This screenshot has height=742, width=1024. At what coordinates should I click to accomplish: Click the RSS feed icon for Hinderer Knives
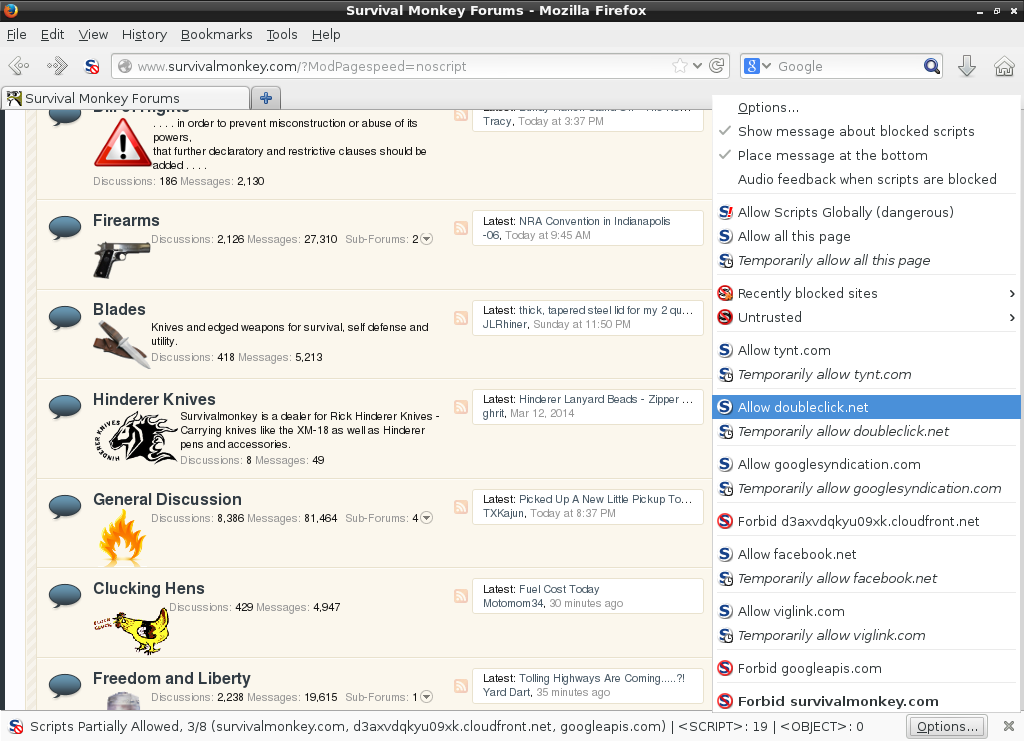tap(461, 406)
